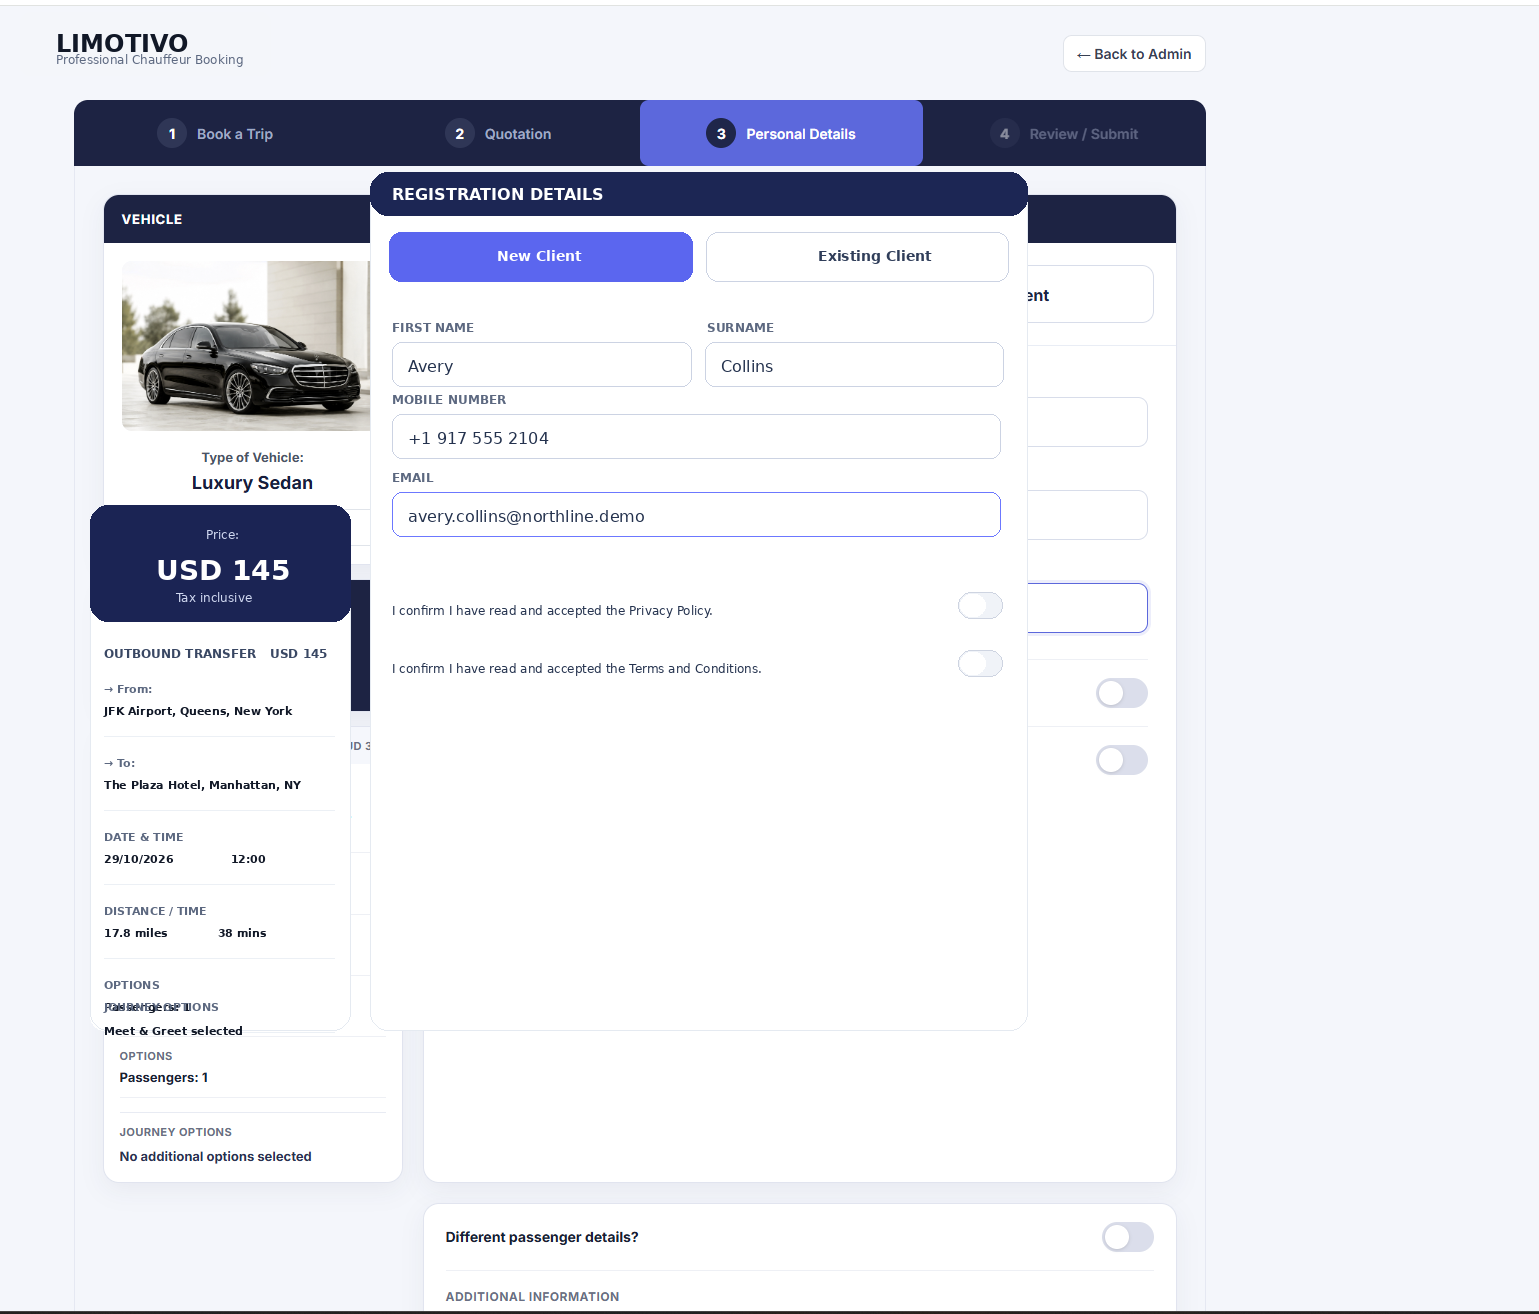Go to the Book a Trip step
1539x1314 pixels.
[215, 134]
